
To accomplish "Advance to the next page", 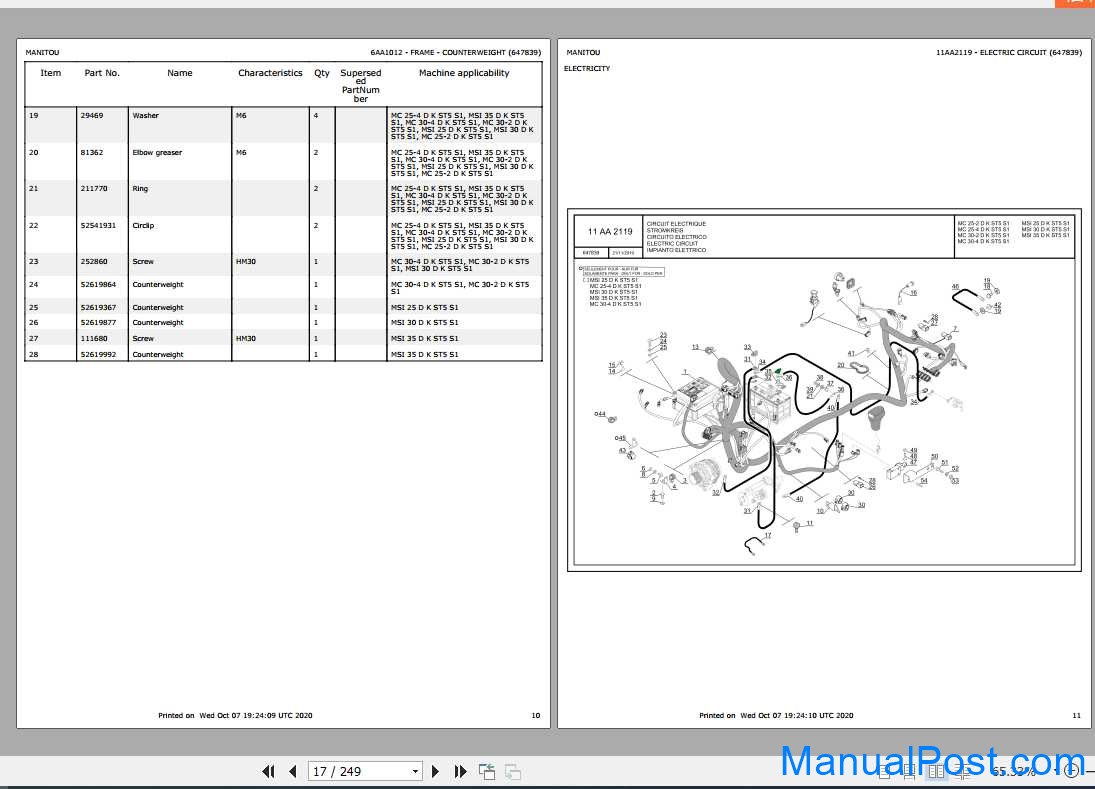I will (435, 772).
